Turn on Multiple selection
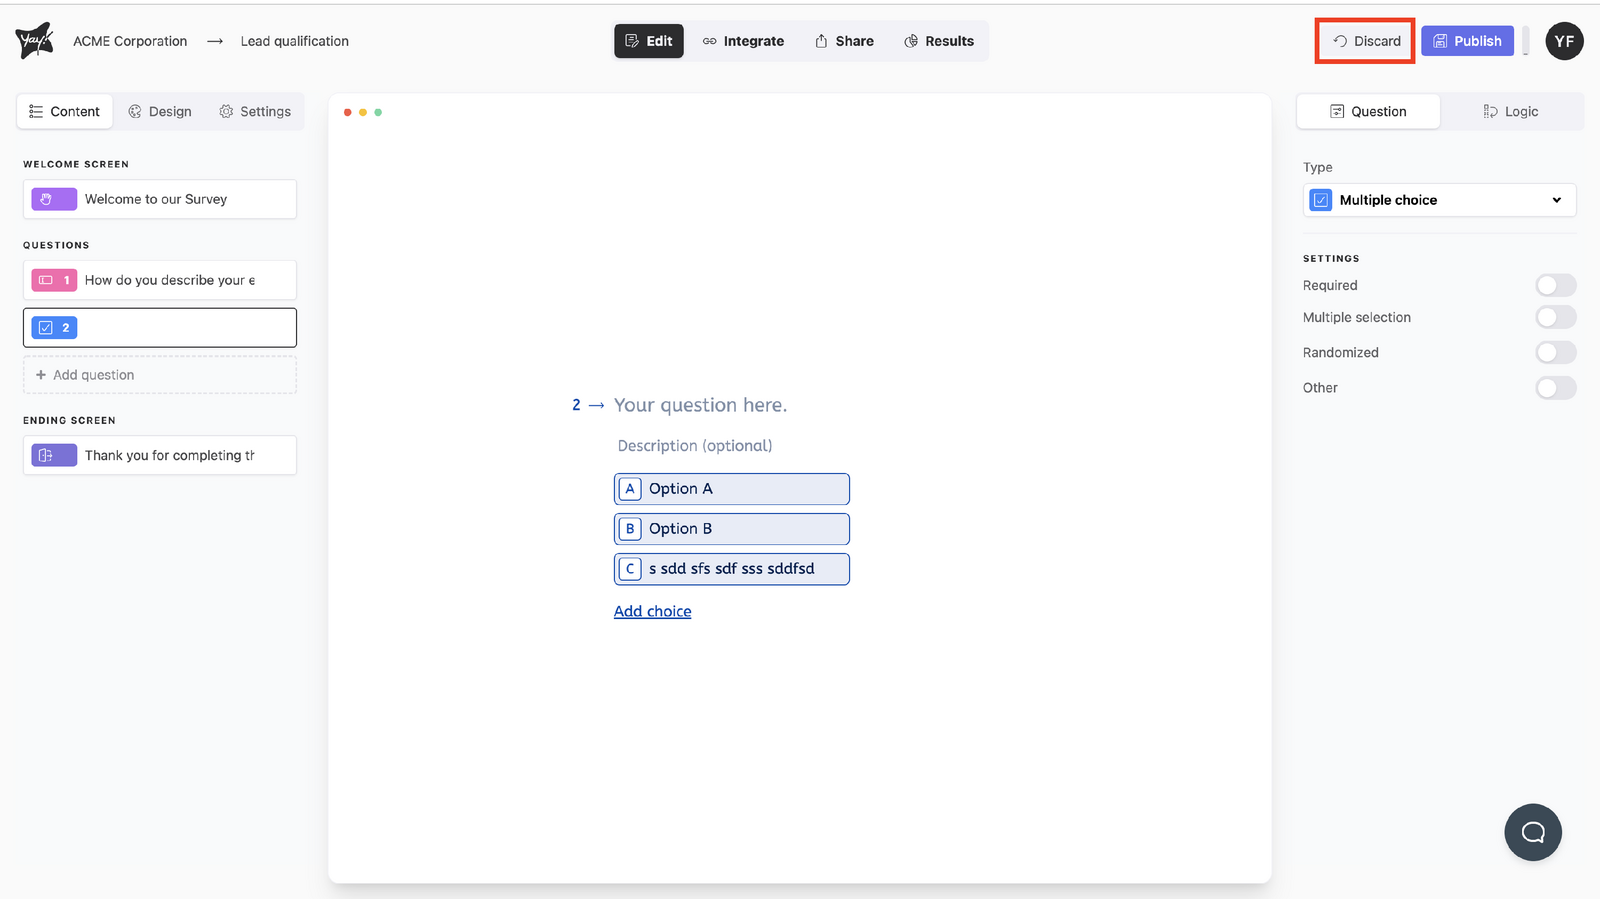 1555,318
